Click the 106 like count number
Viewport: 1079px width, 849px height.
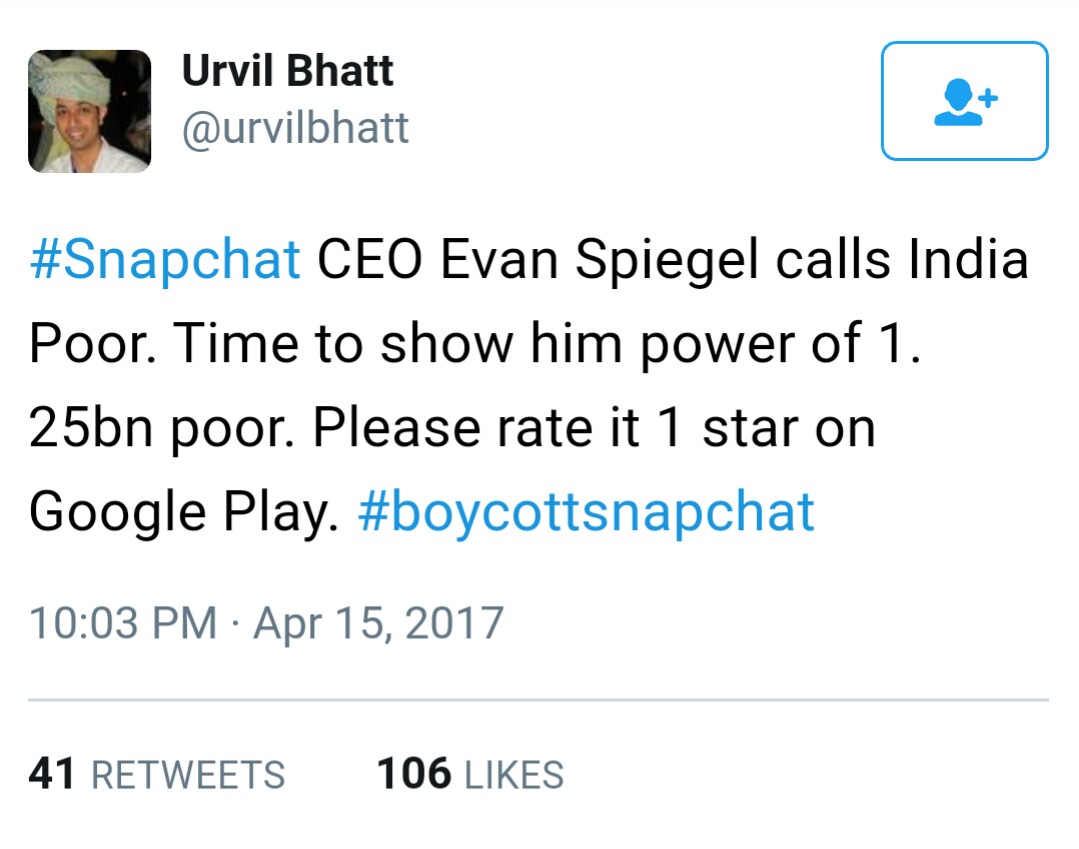pos(414,773)
